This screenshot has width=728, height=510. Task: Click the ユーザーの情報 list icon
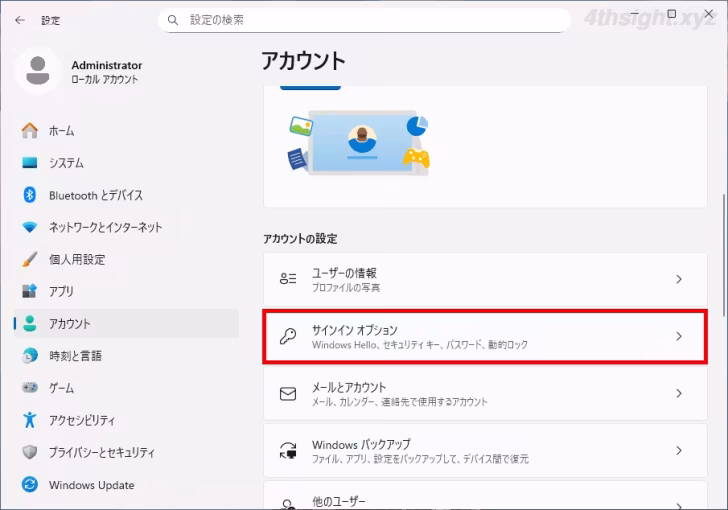click(288, 279)
